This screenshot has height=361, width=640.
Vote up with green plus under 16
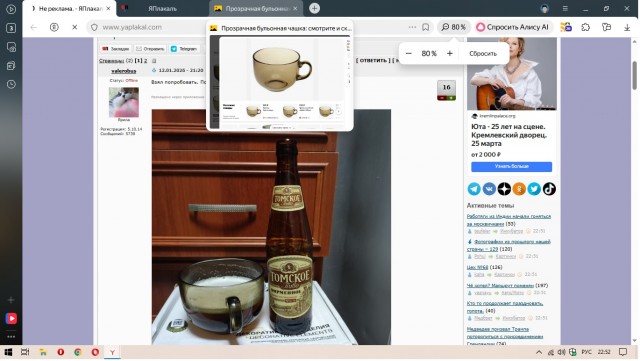click(451, 98)
